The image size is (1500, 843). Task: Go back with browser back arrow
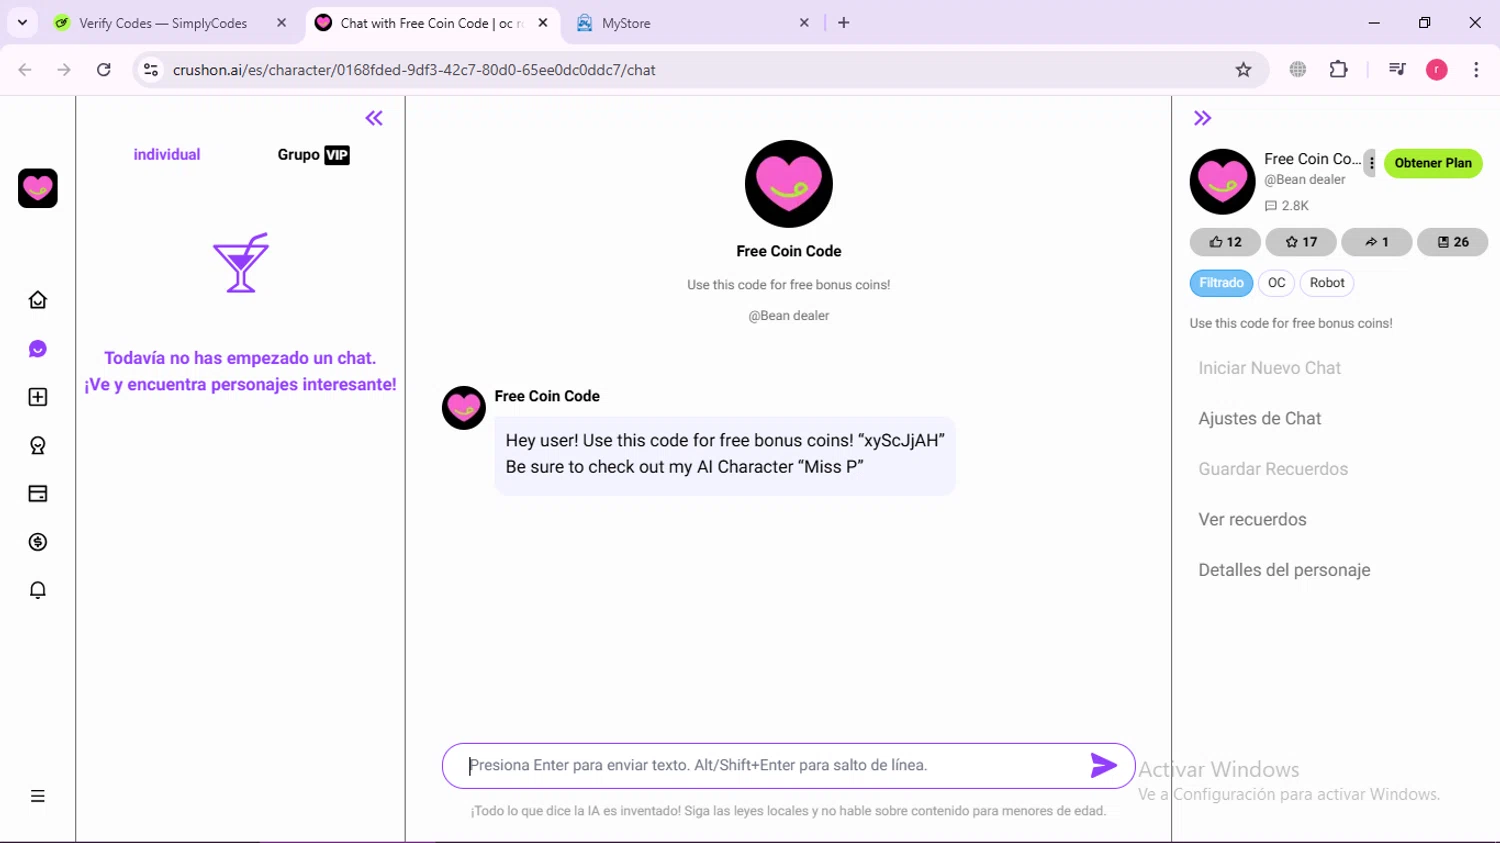[25, 70]
